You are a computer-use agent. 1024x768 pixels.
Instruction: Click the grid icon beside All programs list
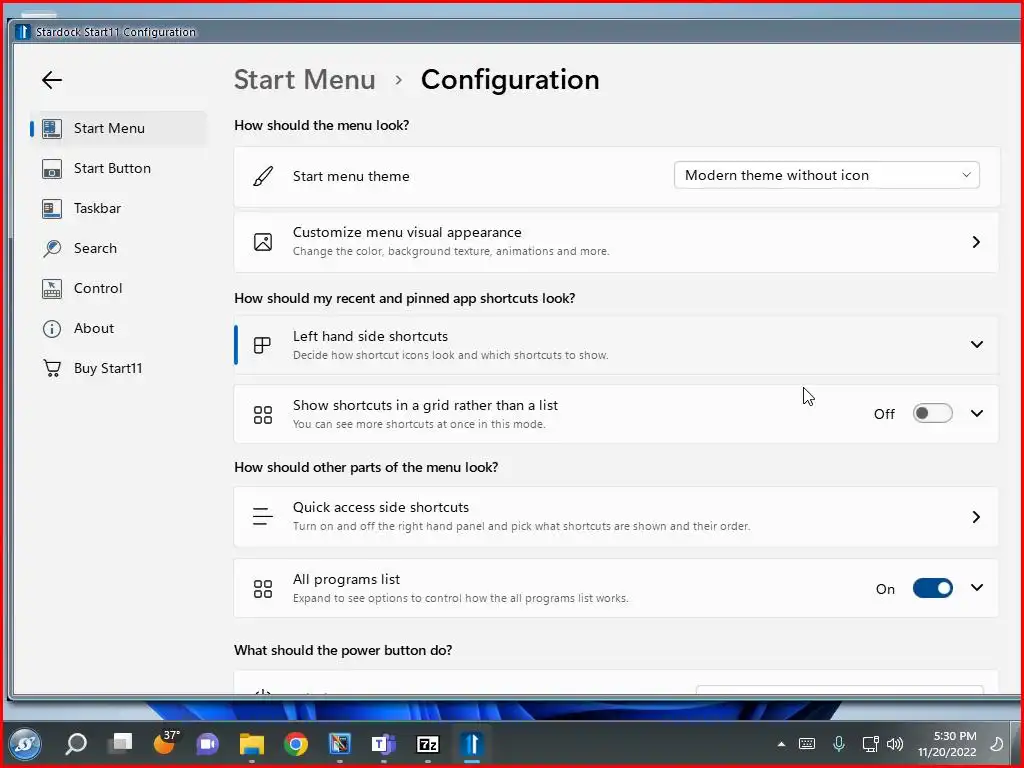(x=263, y=589)
